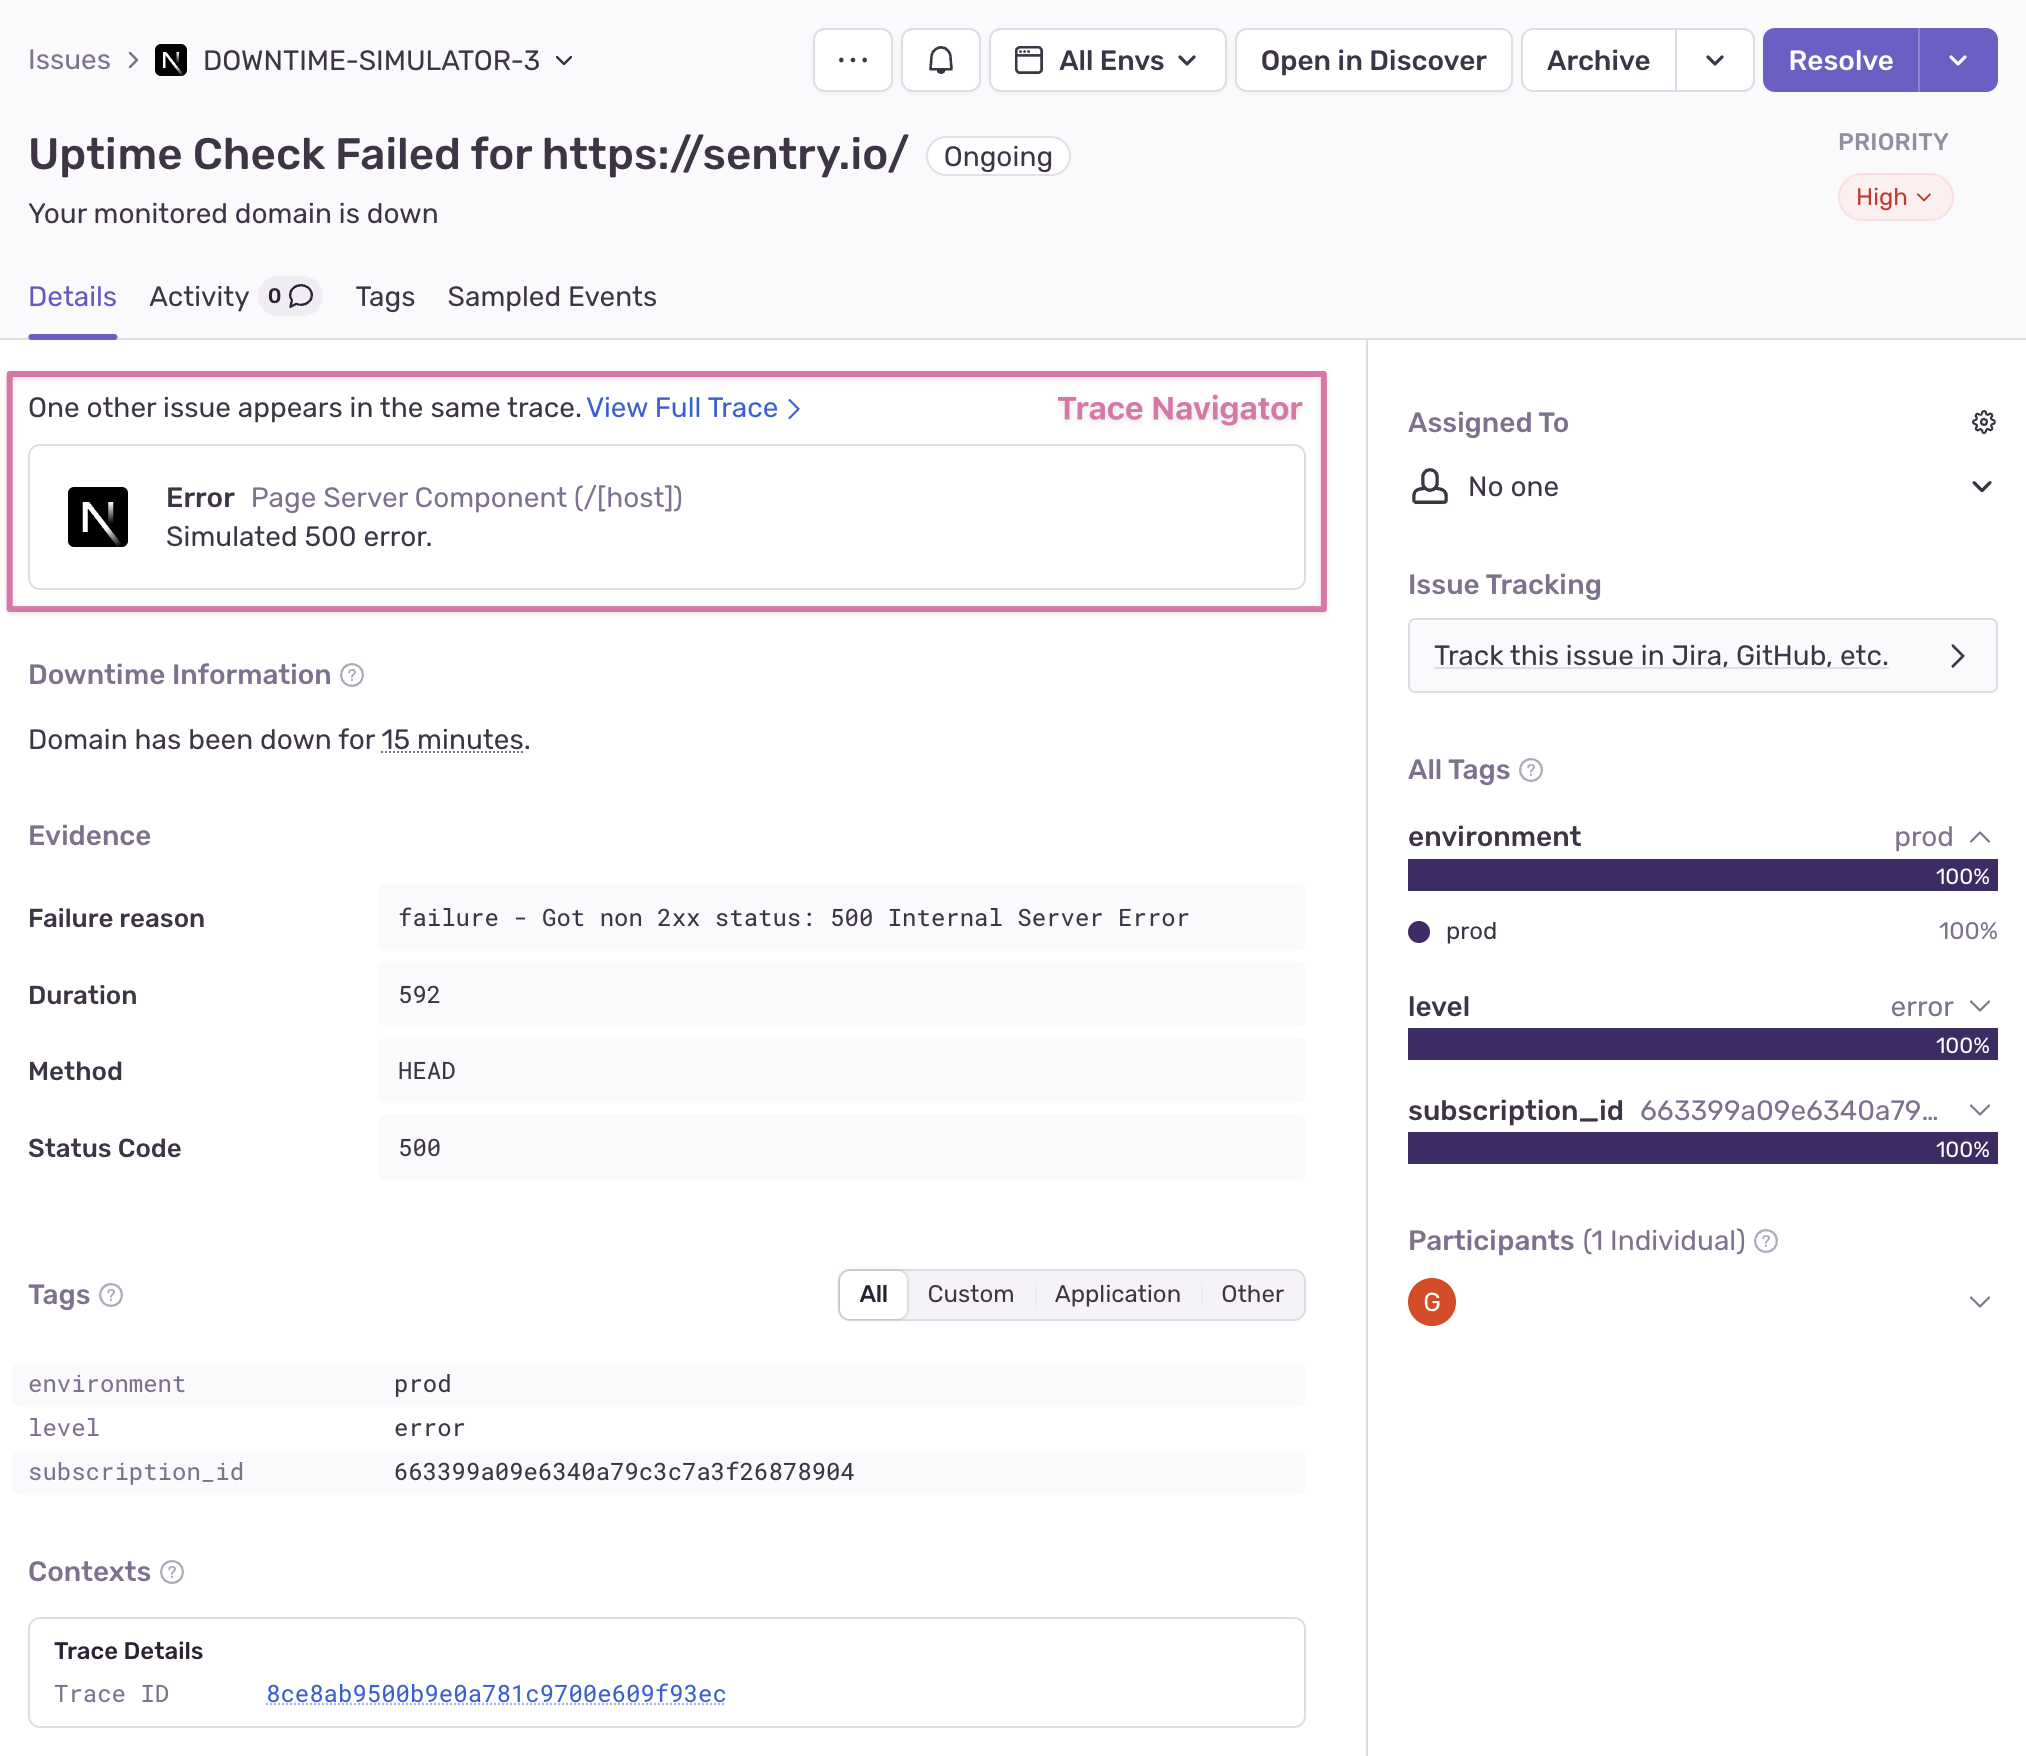Open the All Envs environment dropdown
Screen dimensions: 2026x1756
(x=1107, y=60)
